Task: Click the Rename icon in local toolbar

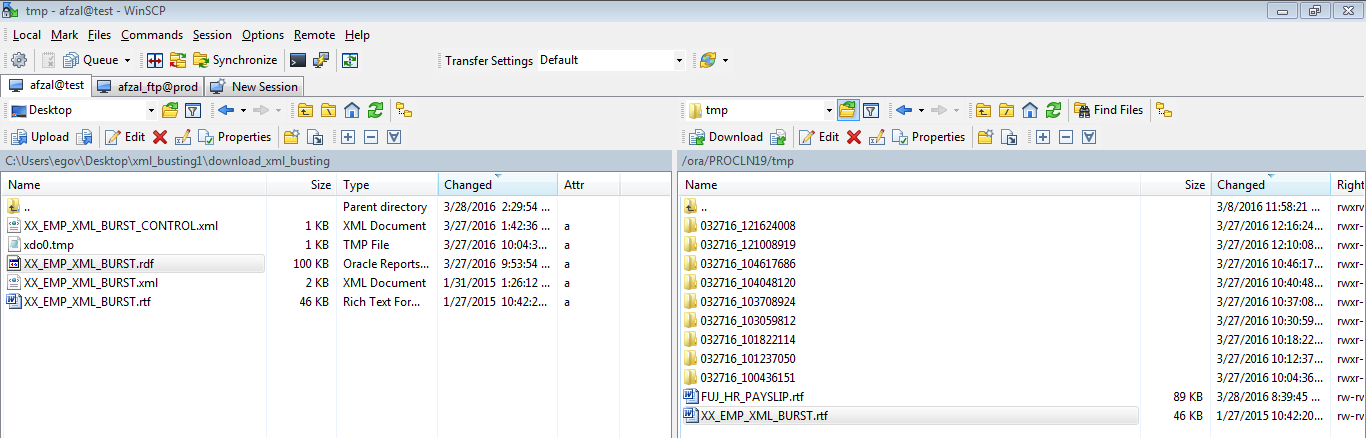Action: (183, 137)
